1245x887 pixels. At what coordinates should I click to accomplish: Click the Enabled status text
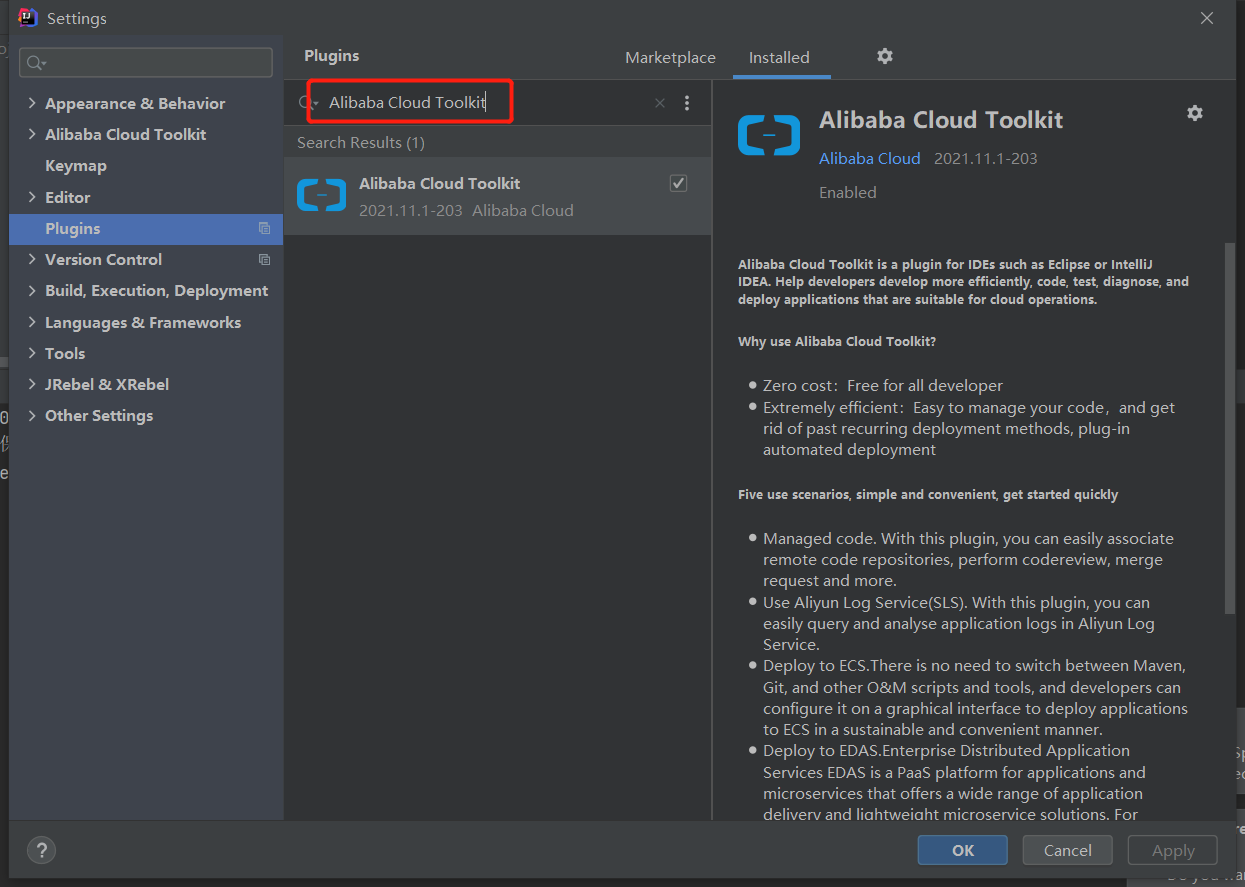tap(848, 192)
